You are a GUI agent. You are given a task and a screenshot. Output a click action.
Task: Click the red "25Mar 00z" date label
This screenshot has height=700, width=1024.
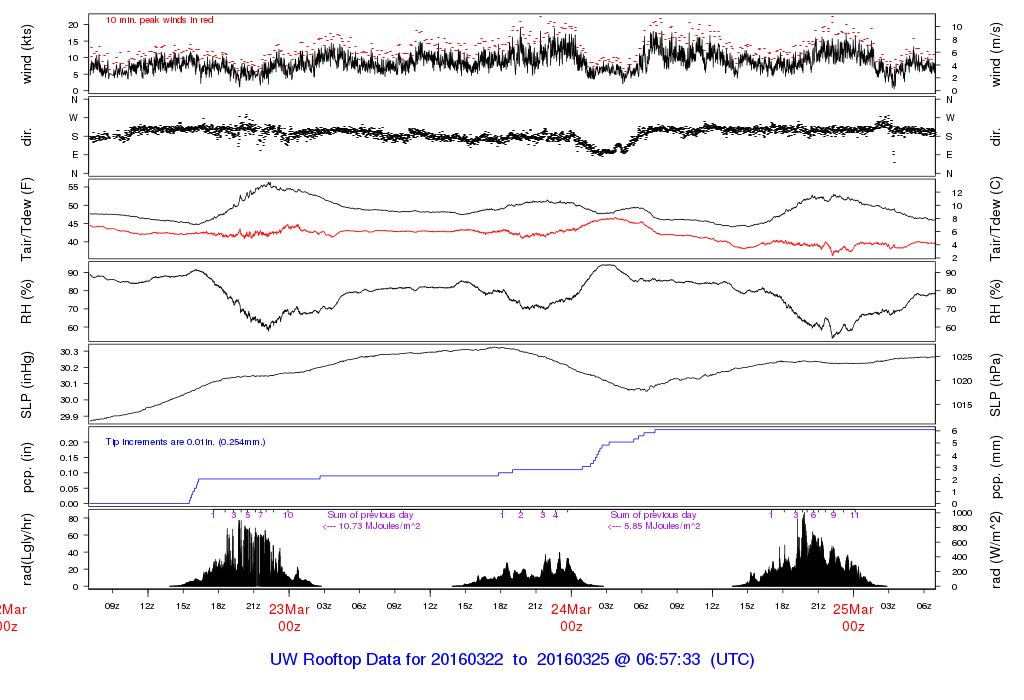853,618
